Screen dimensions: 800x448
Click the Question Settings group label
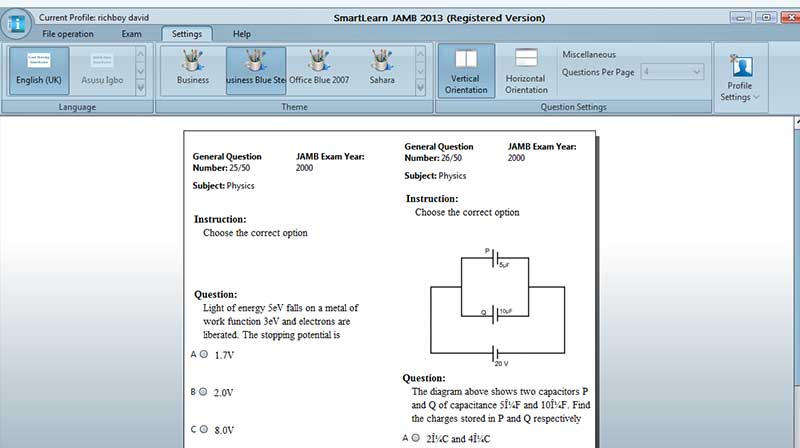click(x=573, y=107)
